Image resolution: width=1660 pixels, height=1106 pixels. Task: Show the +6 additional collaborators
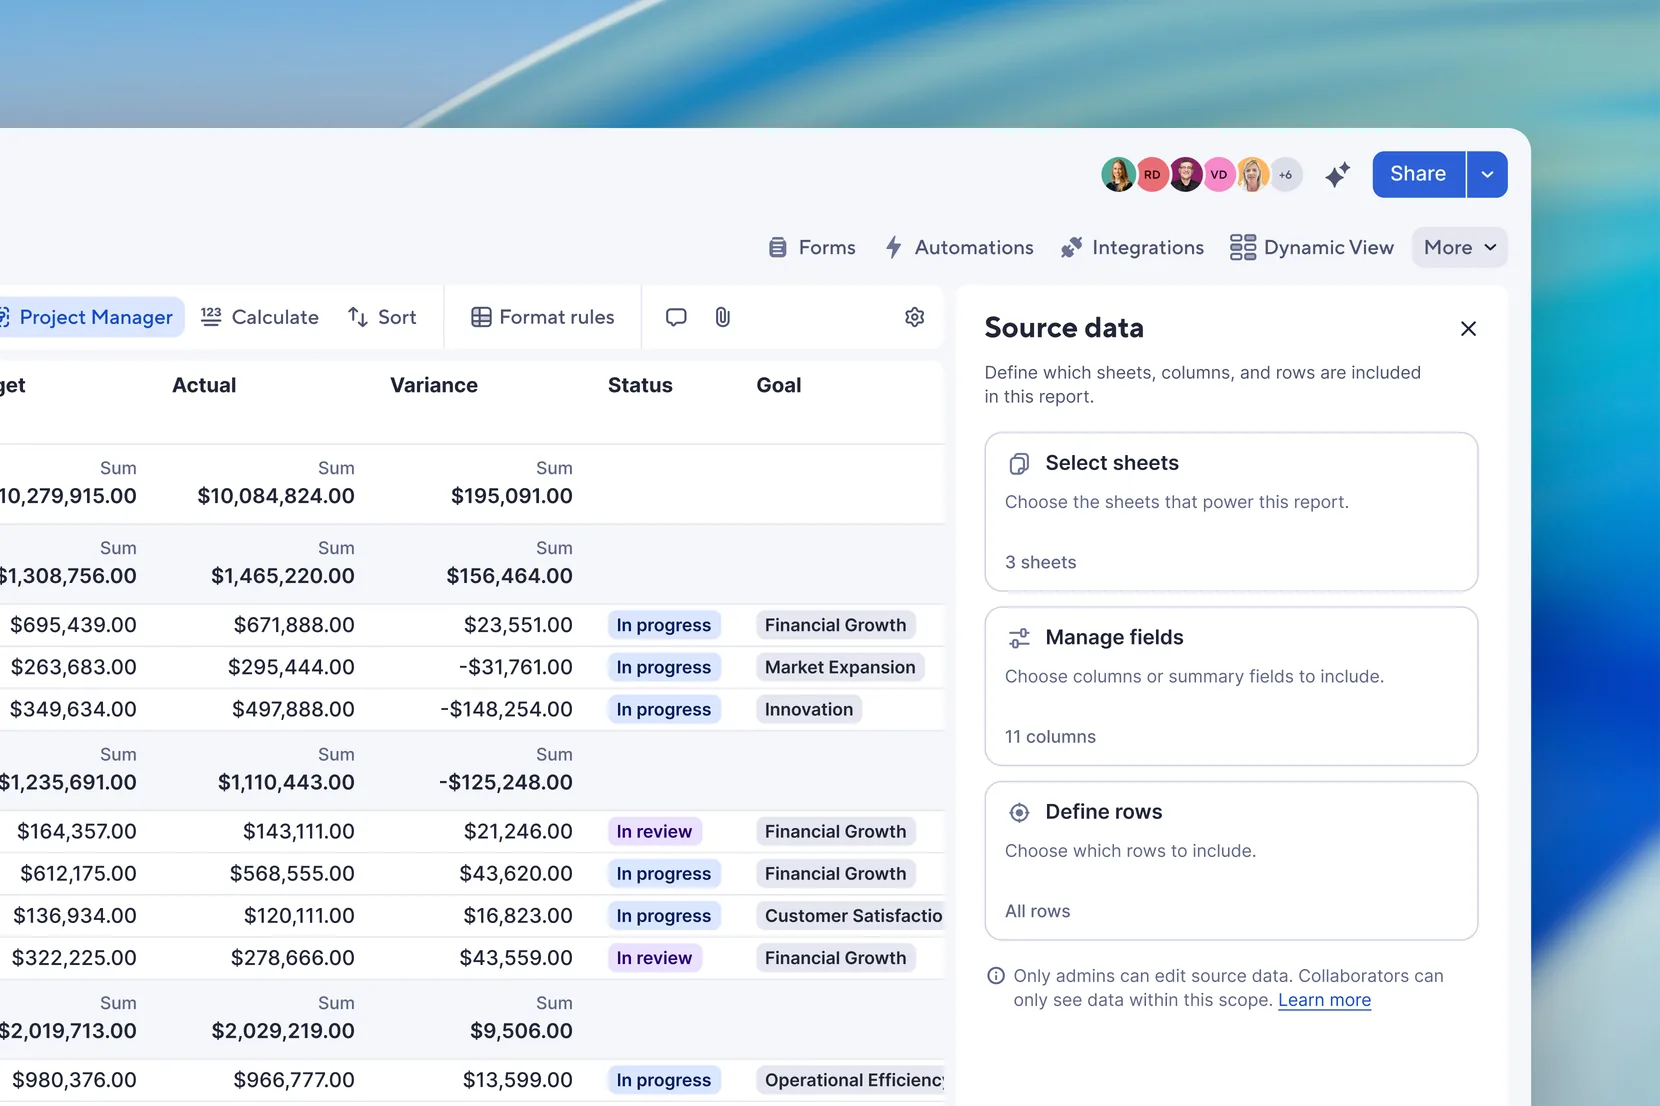point(1286,174)
